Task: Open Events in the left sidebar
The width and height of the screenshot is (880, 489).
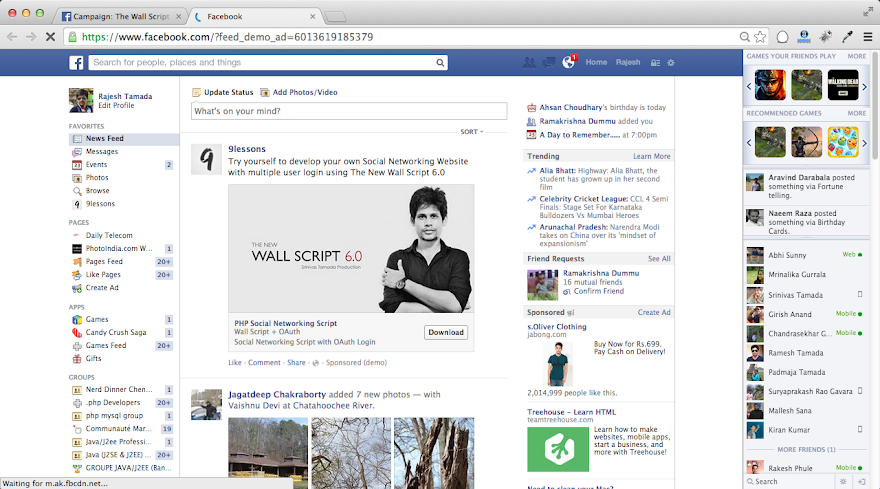Action: 96,164
